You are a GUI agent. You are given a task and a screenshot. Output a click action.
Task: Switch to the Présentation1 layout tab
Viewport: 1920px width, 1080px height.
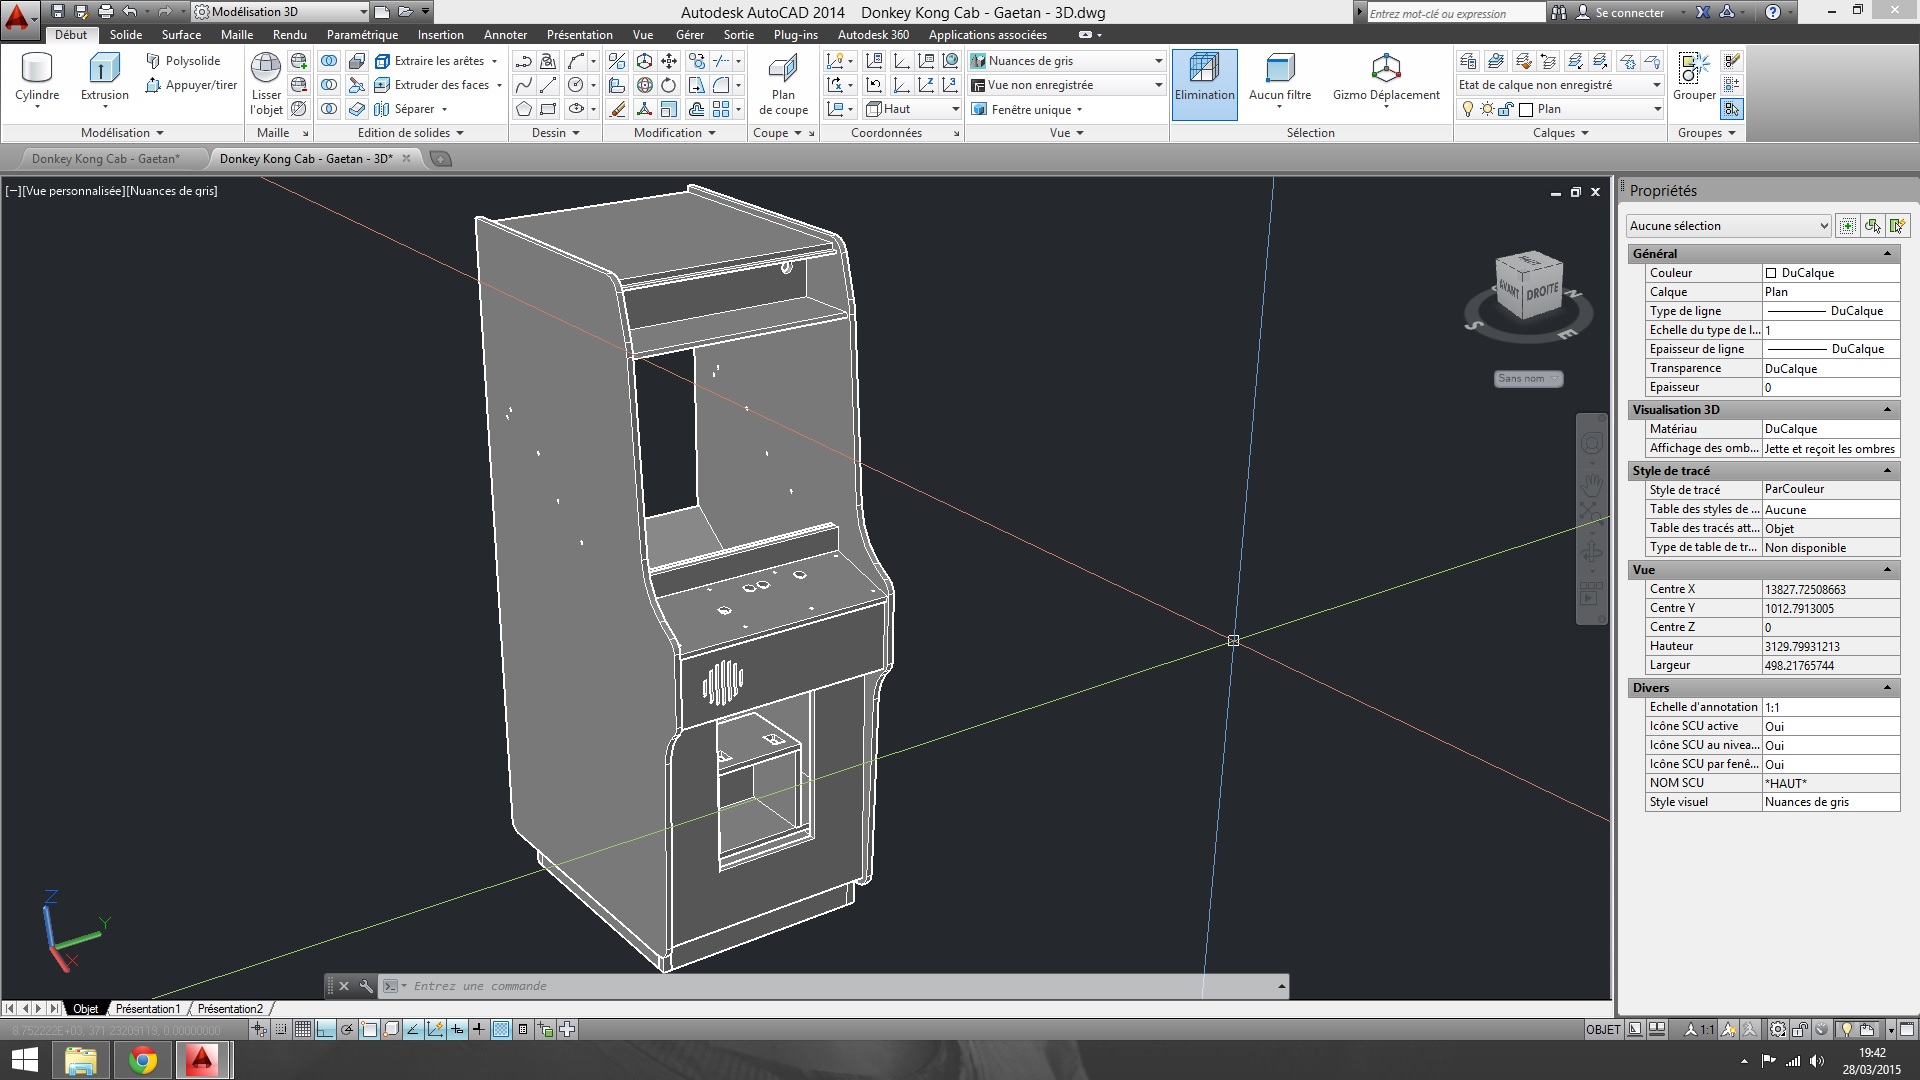tap(147, 1009)
